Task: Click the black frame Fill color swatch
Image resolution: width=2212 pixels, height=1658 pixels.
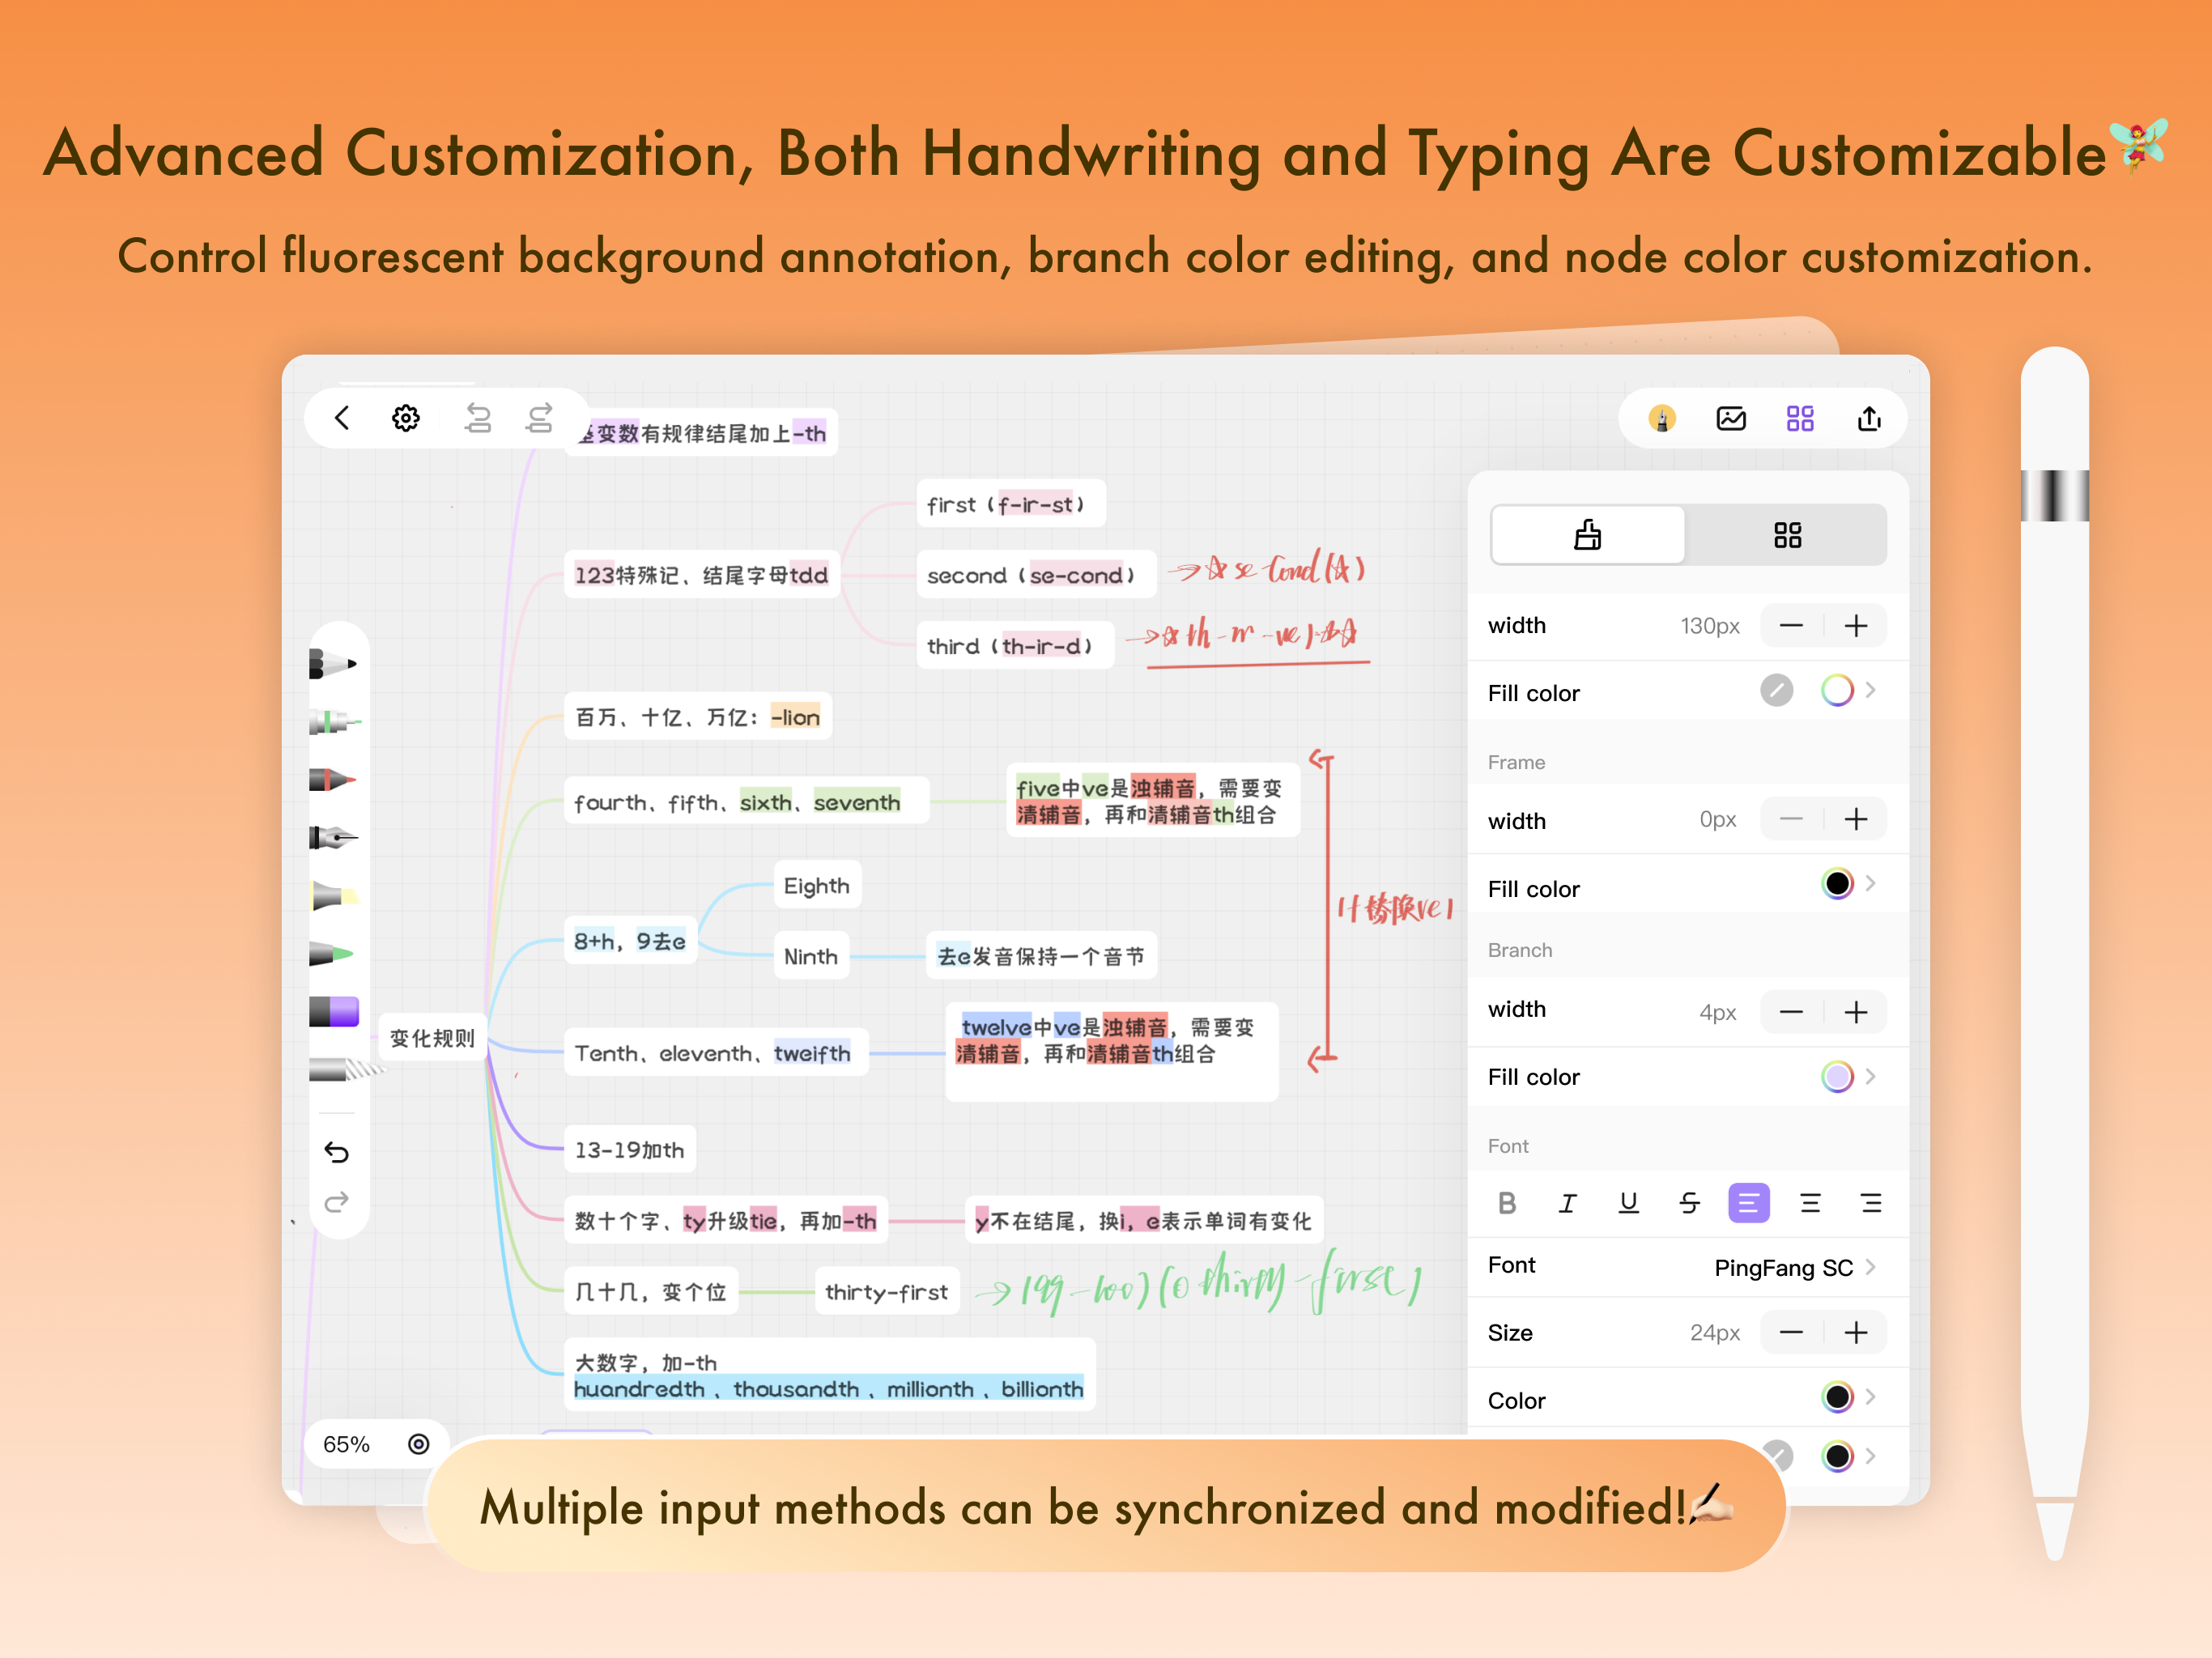Action: 1838,884
